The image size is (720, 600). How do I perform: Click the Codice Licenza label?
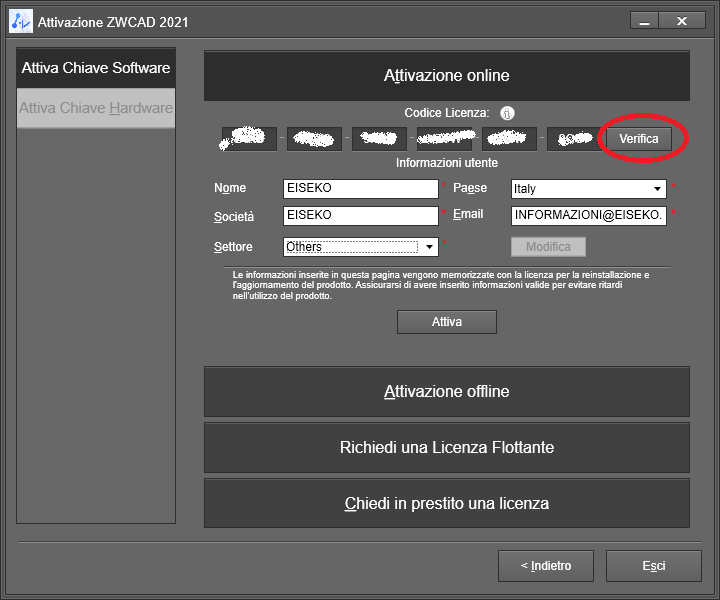click(x=447, y=113)
